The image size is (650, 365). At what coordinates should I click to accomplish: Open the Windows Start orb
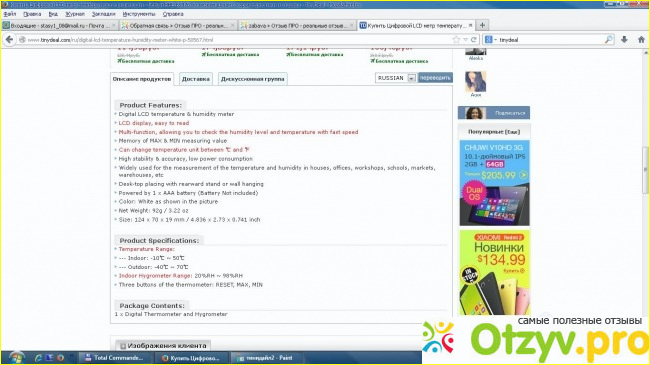(17, 358)
